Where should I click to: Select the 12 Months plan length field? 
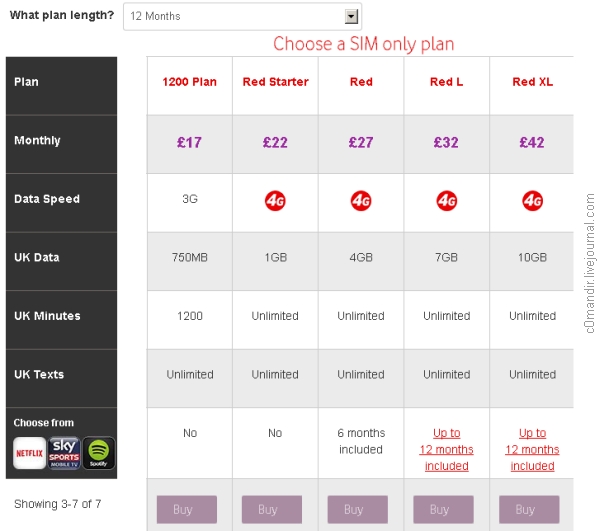click(x=242, y=16)
